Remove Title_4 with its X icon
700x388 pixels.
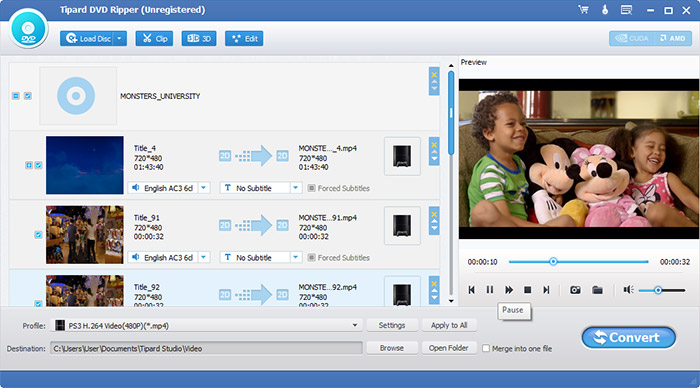point(434,145)
